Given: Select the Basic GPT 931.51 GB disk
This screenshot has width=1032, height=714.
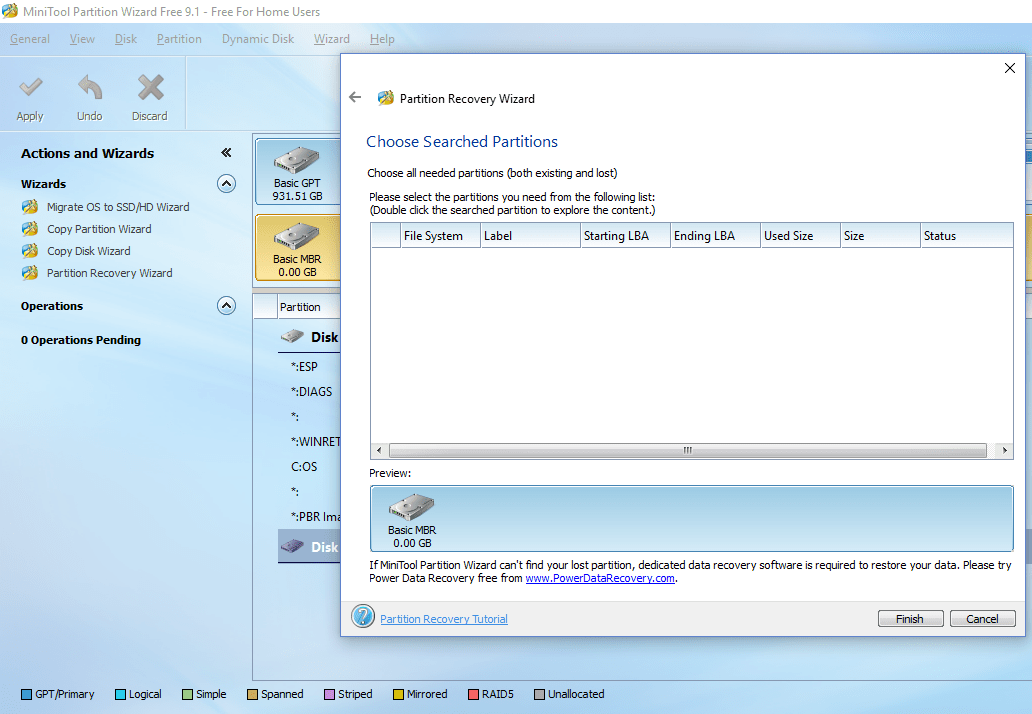Looking at the screenshot, I should click(x=297, y=173).
